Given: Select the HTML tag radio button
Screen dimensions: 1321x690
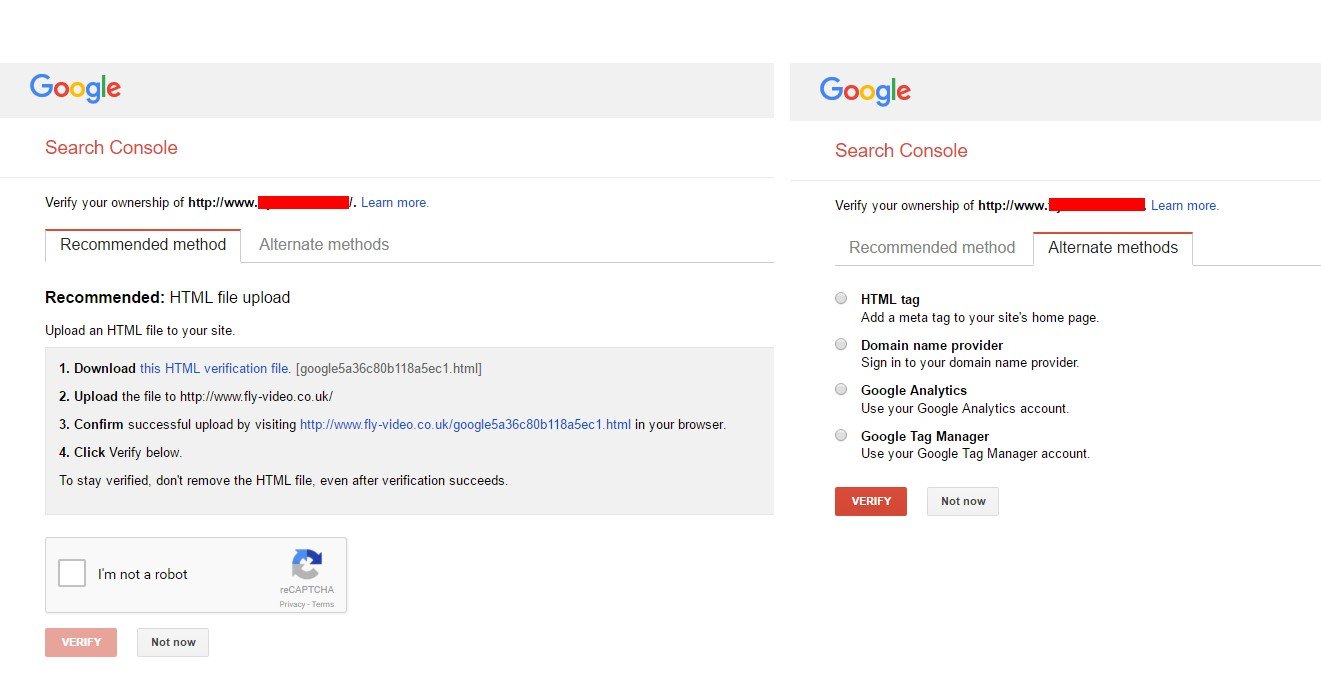Looking at the screenshot, I should click(841, 298).
